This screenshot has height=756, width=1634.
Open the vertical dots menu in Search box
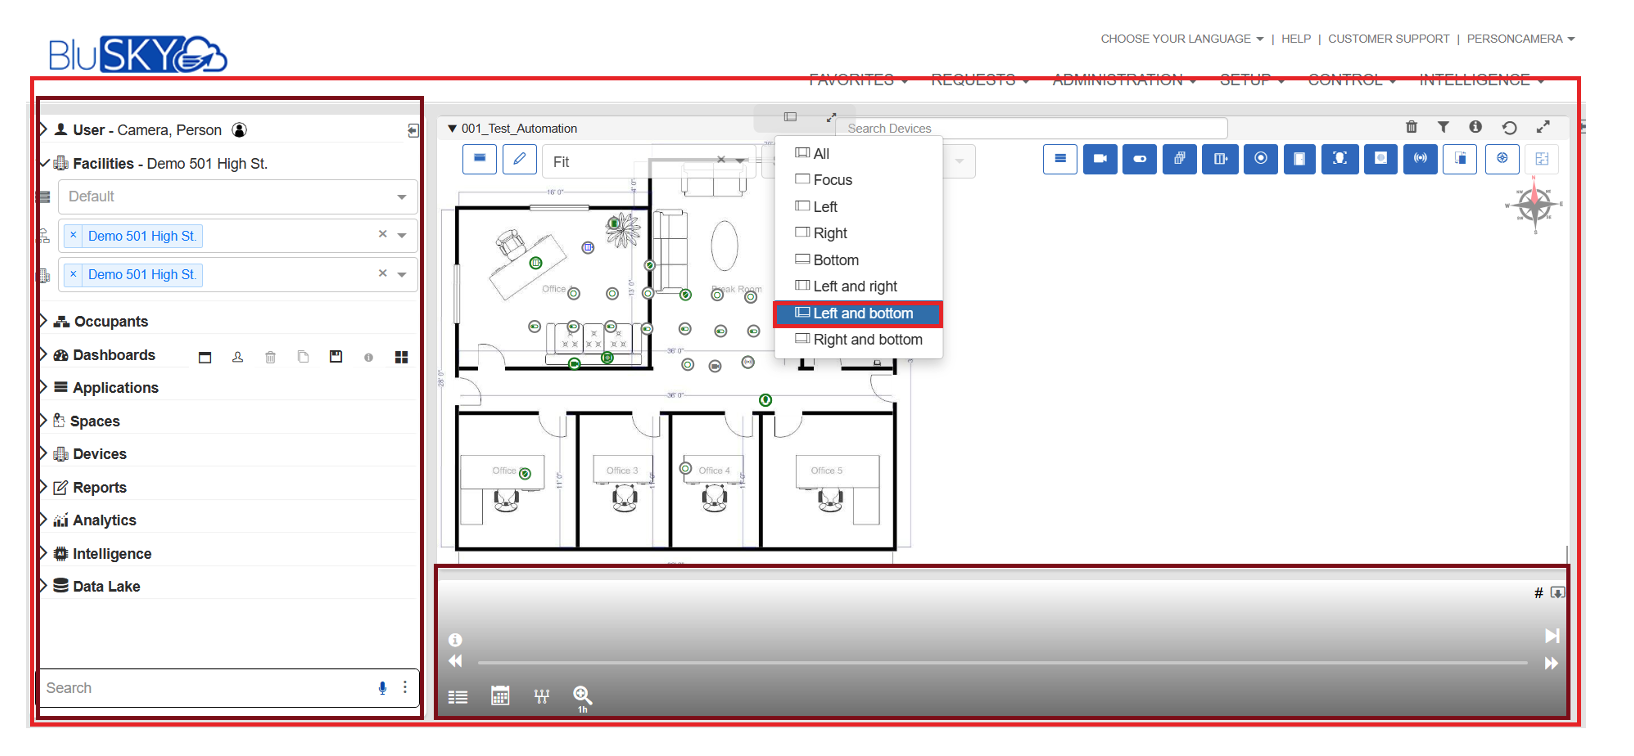tap(405, 688)
